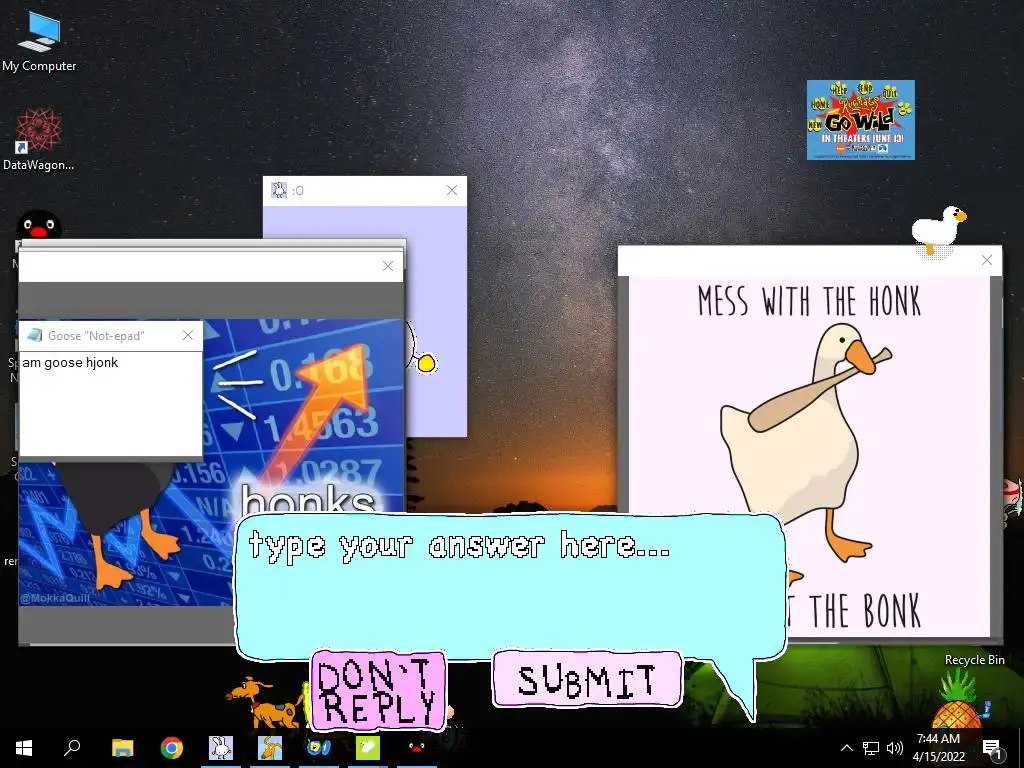Open the DataWagon desktop shortcut

[x=39, y=139]
